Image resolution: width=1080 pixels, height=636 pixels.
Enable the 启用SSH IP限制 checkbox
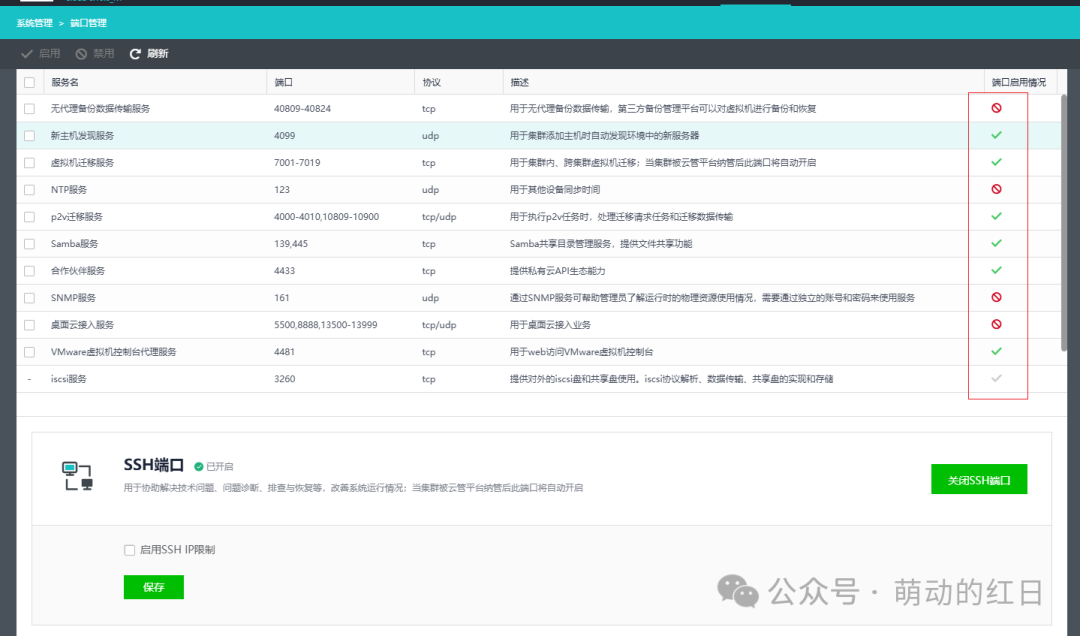point(129,550)
